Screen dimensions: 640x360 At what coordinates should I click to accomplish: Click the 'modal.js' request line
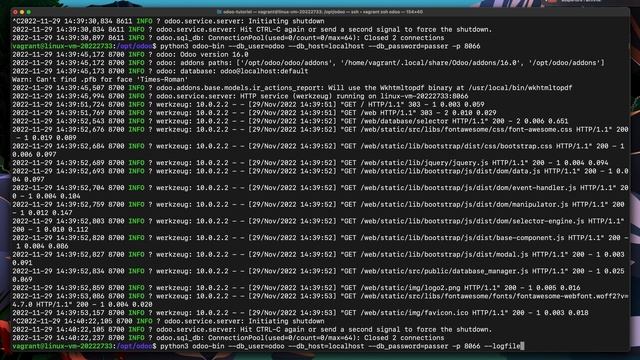click(318, 258)
